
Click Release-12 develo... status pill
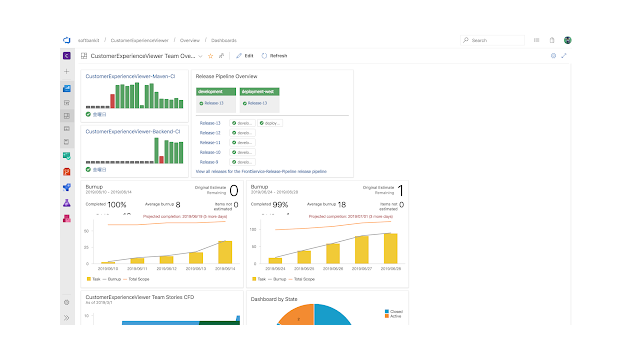(242, 133)
